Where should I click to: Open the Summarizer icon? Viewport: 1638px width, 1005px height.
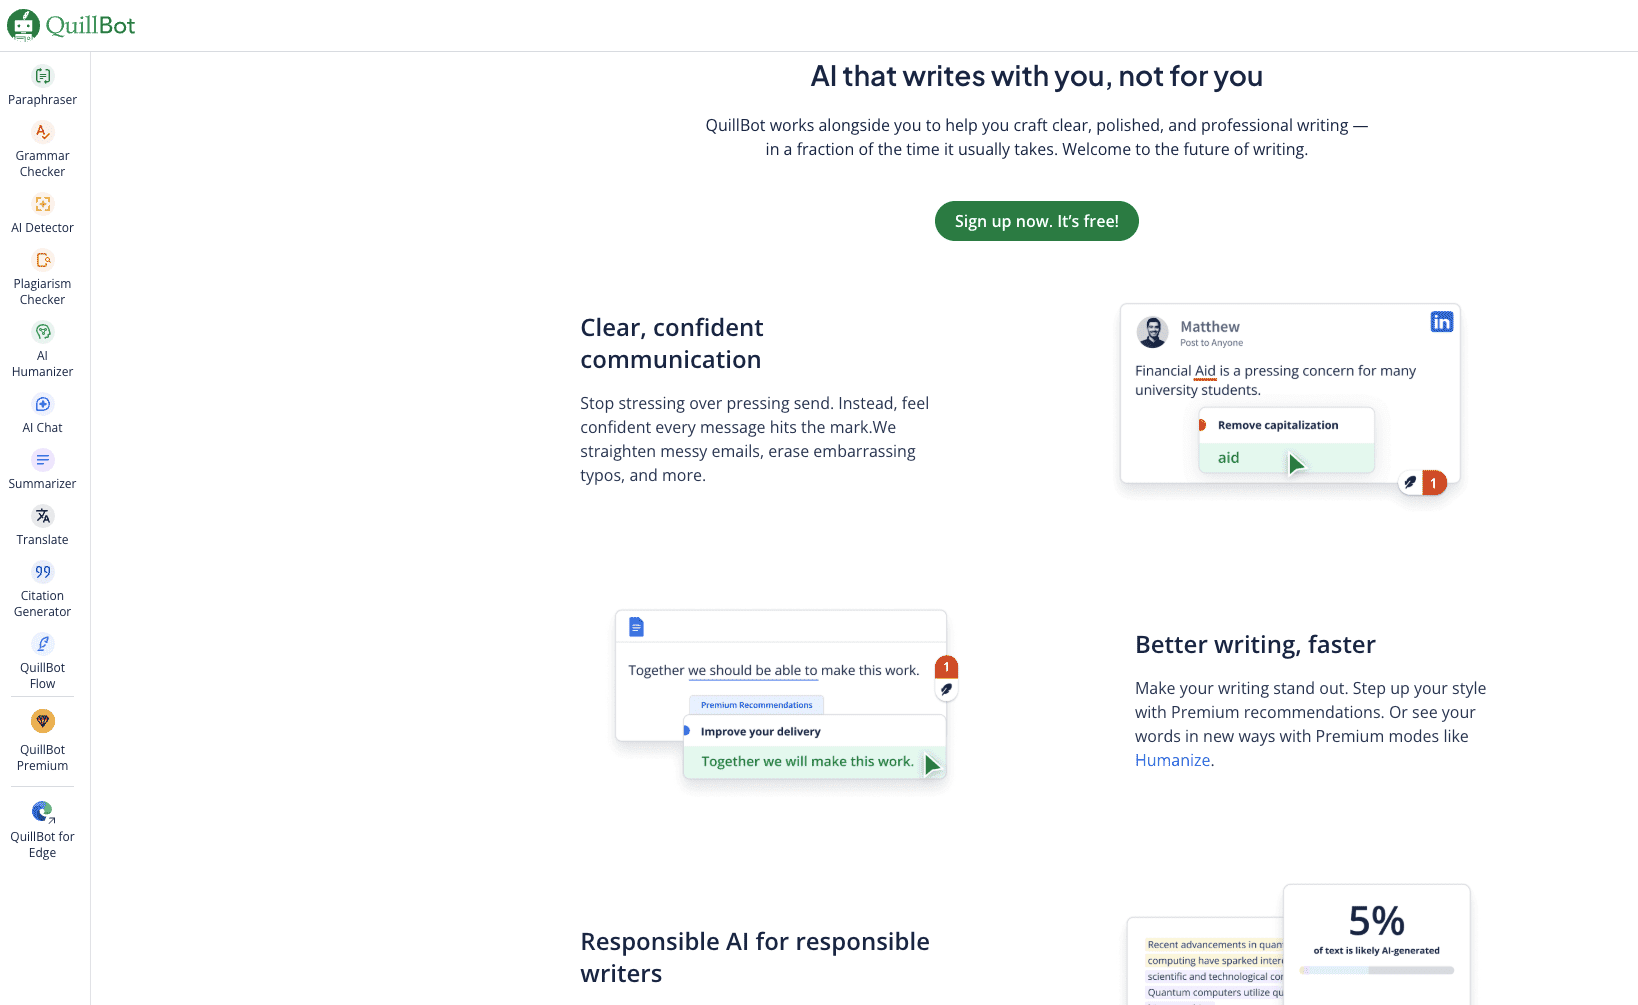pos(42,460)
